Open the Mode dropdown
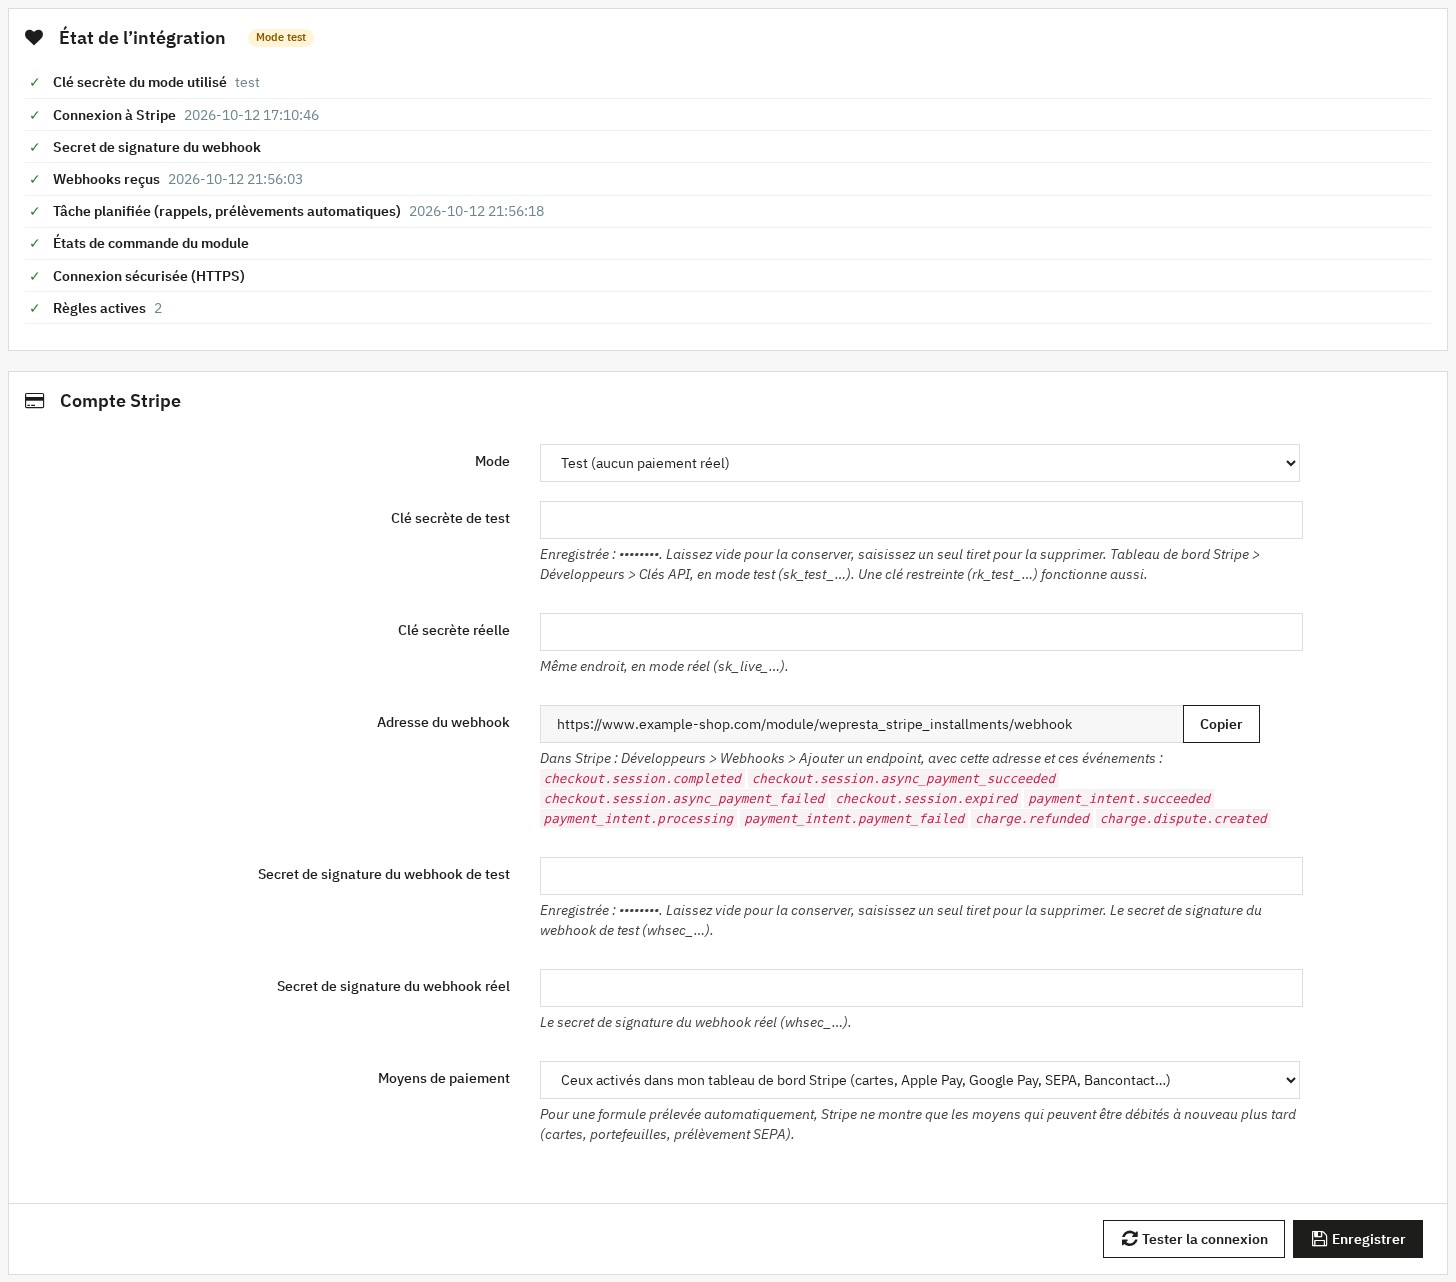The height and width of the screenshot is (1282, 1456). (919, 463)
